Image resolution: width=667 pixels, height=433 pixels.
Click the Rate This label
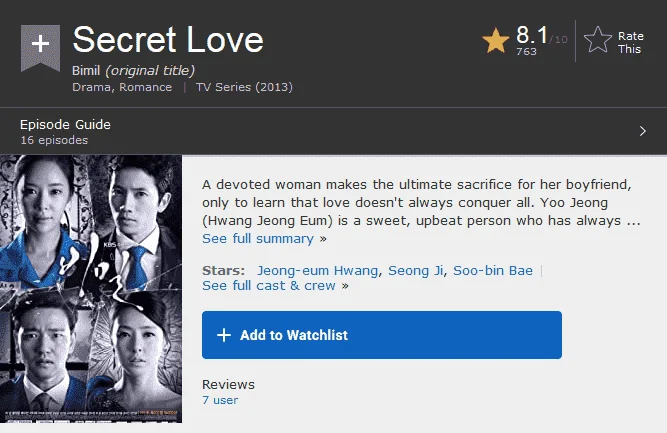(x=630, y=43)
